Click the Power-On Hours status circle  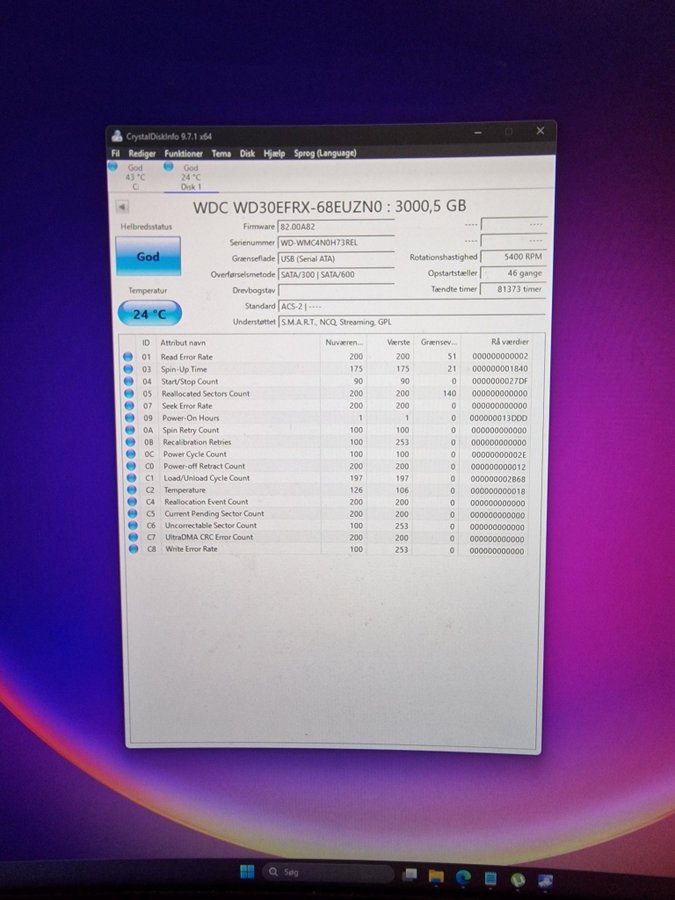(x=128, y=418)
